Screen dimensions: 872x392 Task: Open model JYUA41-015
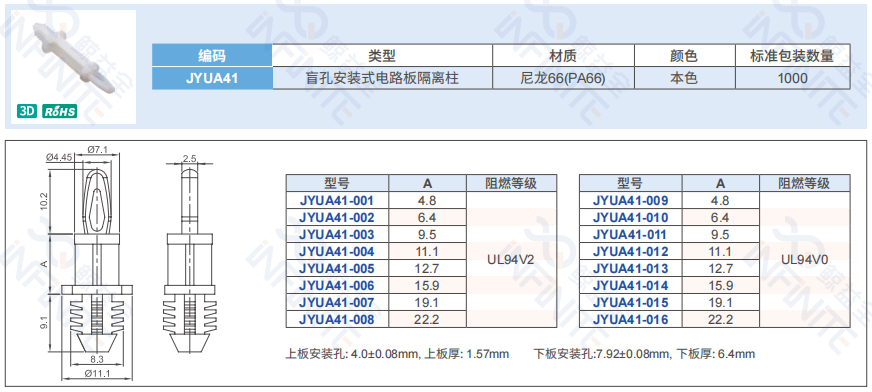631,302
